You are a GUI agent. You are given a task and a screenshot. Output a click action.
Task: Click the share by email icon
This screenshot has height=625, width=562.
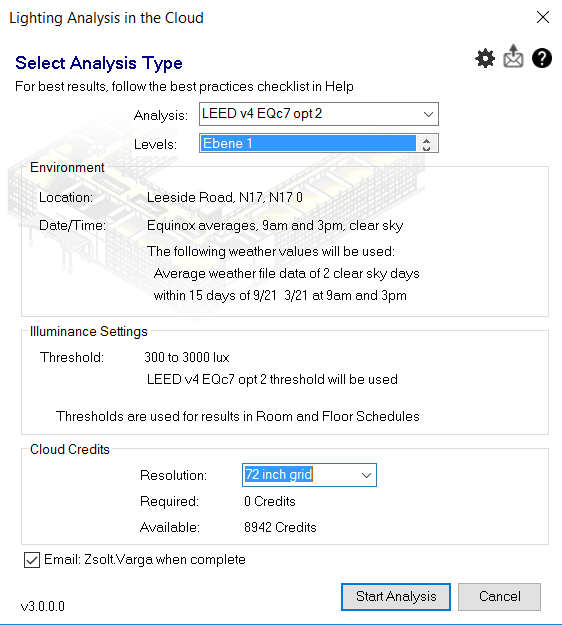point(513,57)
